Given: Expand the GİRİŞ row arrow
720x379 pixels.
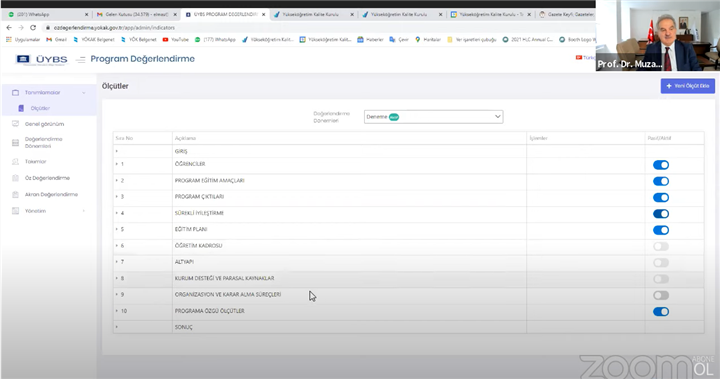Looking at the screenshot, I should click(117, 151).
